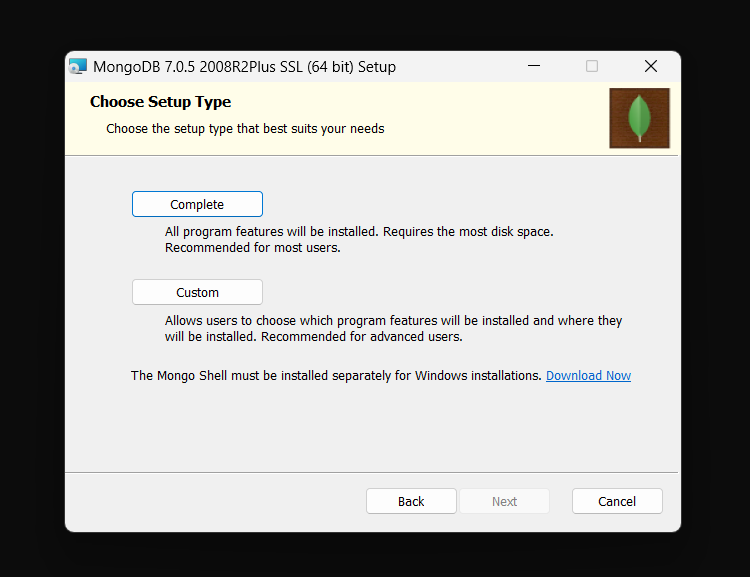Choose the Custom setup type
The image size is (750, 577).
click(197, 292)
